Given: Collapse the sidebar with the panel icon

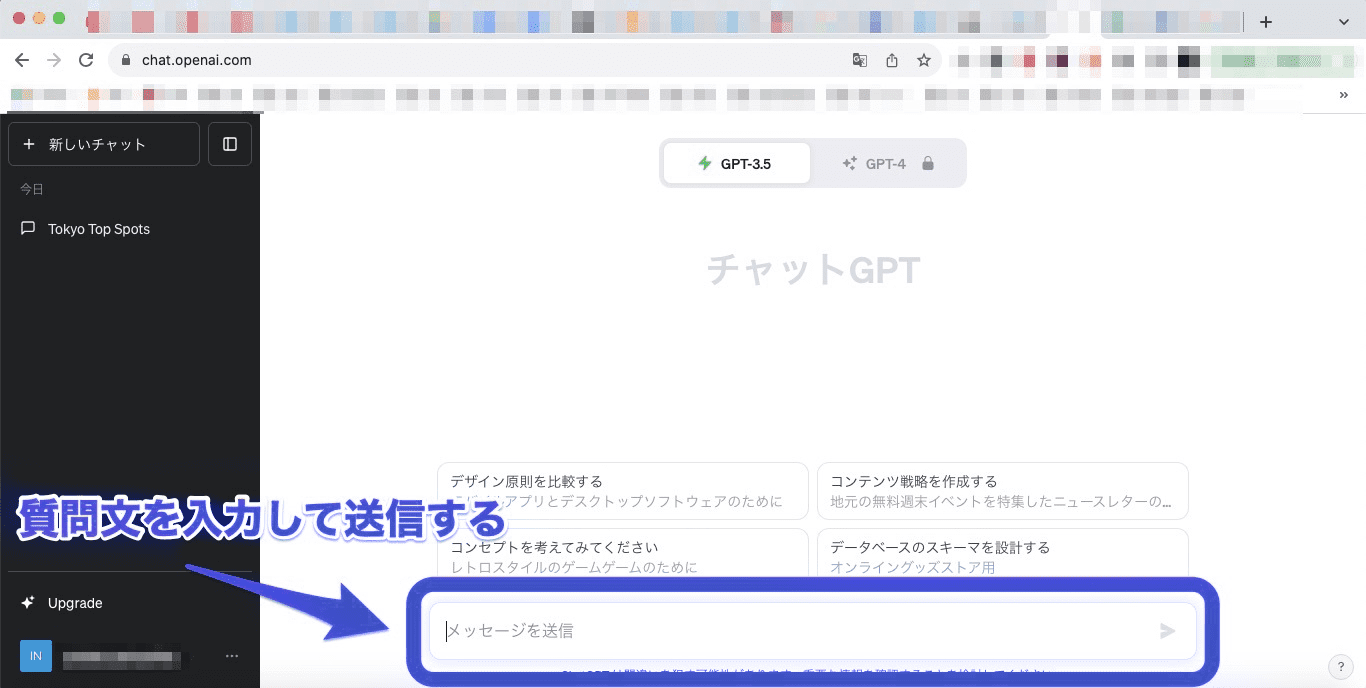Looking at the screenshot, I should coord(230,144).
